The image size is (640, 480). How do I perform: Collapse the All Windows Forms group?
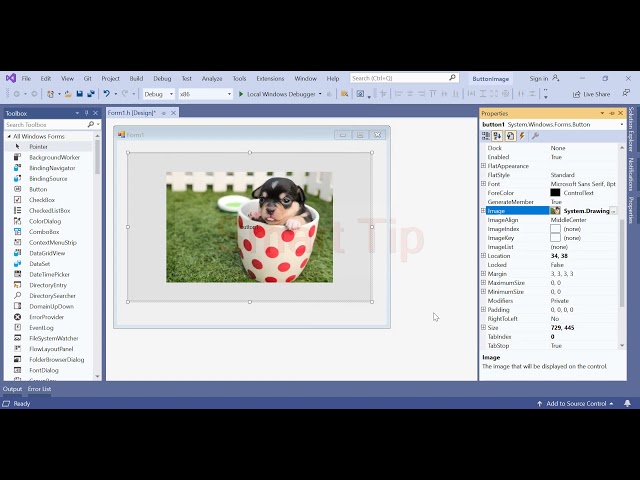click(x=9, y=136)
